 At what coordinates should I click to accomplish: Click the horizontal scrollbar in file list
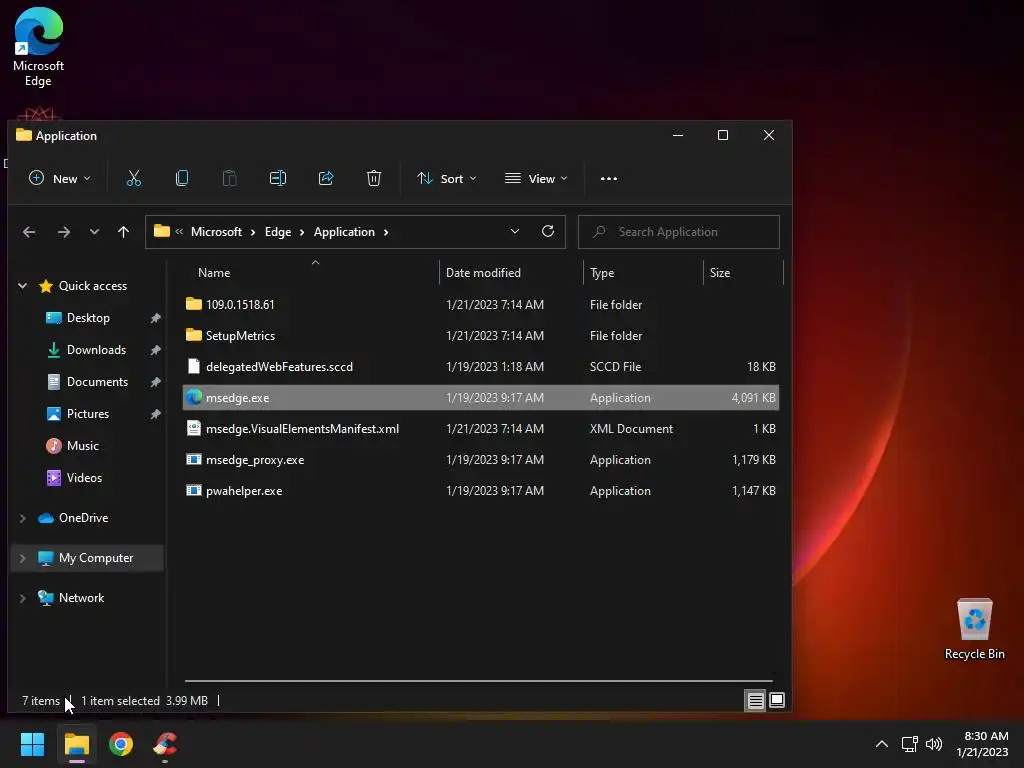pyautogui.click(x=479, y=680)
